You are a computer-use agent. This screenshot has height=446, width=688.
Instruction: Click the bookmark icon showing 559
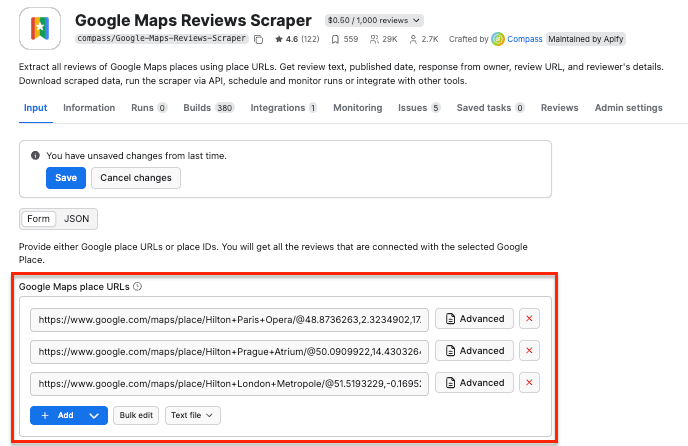click(x=335, y=40)
